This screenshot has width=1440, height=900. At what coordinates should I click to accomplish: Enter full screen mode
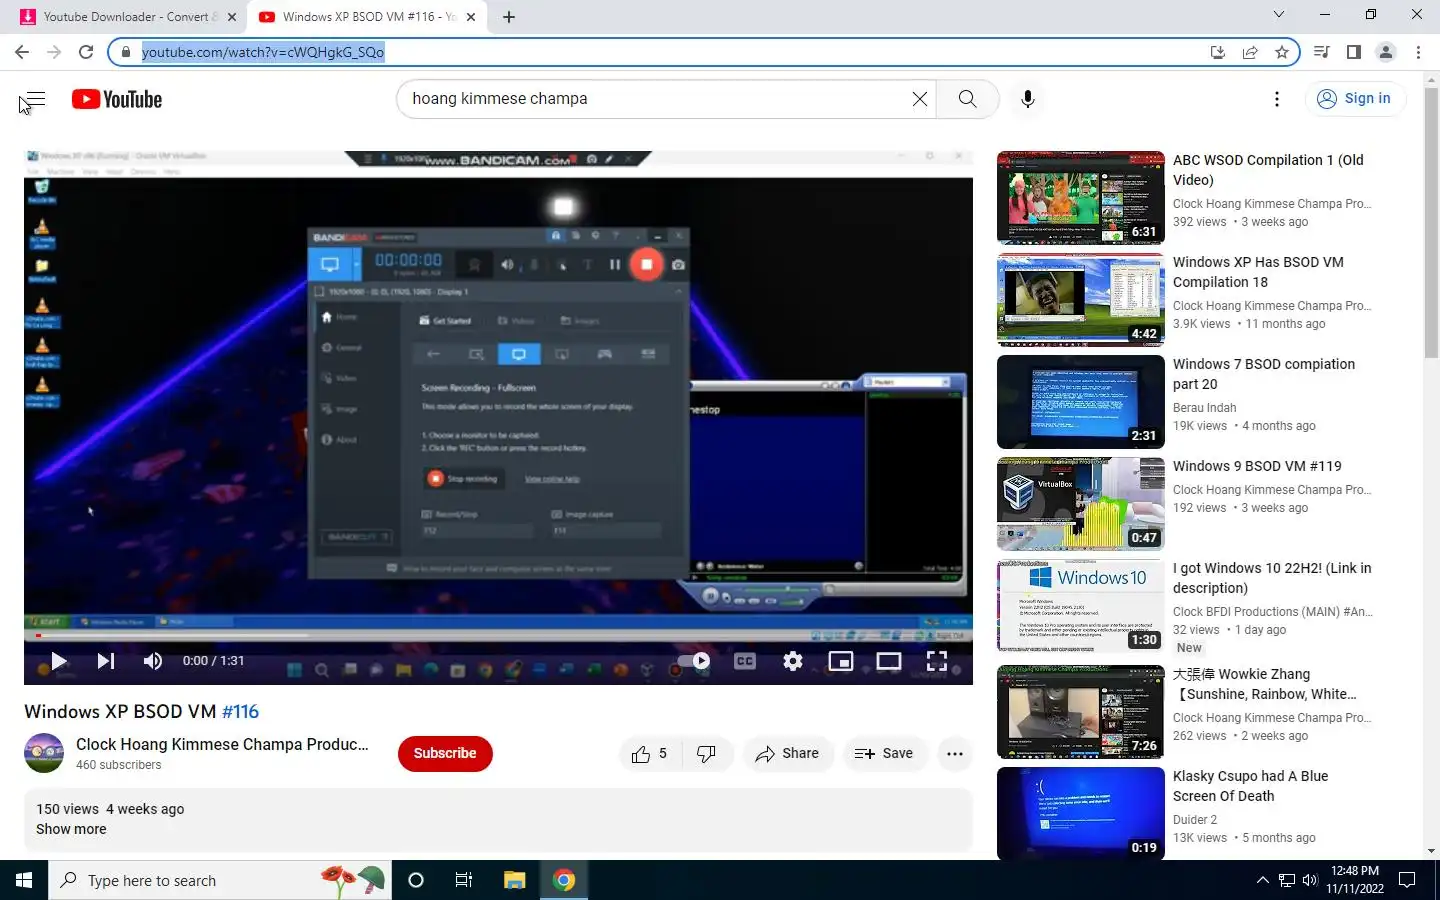937,661
